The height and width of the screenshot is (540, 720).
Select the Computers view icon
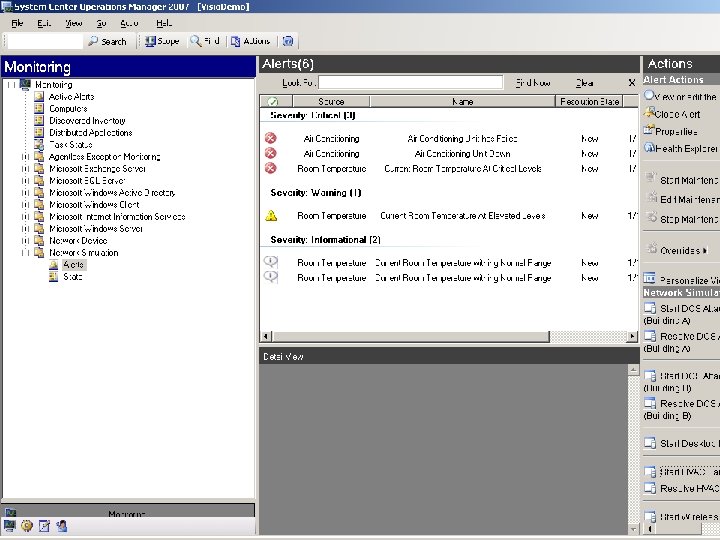[39, 108]
